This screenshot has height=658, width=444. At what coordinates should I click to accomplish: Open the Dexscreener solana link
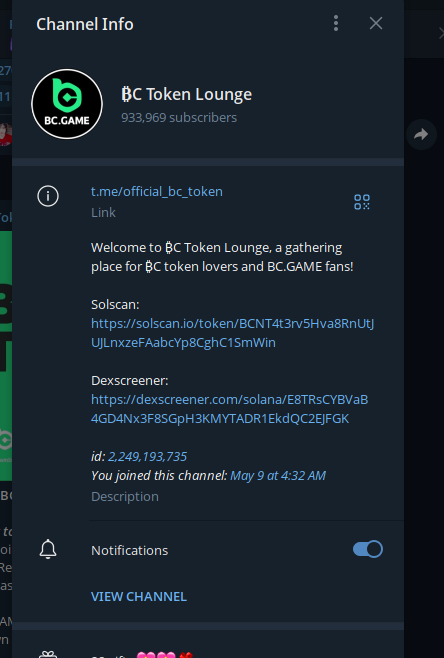pos(230,409)
